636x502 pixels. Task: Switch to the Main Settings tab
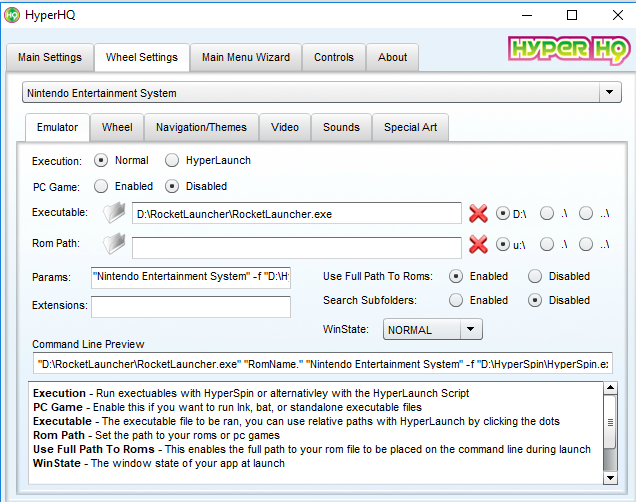pos(50,57)
